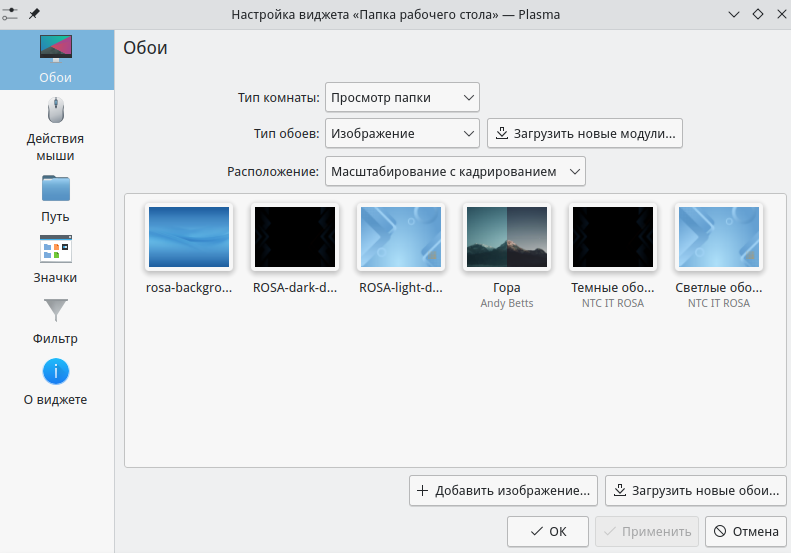Confirm with the OK button
Image resolution: width=791 pixels, height=553 pixels.
(x=547, y=532)
